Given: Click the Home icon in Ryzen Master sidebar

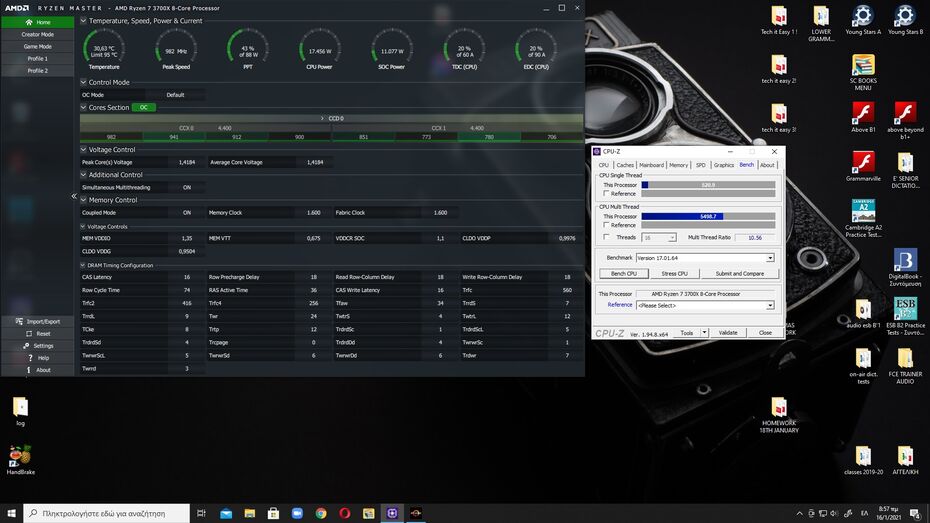Looking at the screenshot, I should (29, 22).
